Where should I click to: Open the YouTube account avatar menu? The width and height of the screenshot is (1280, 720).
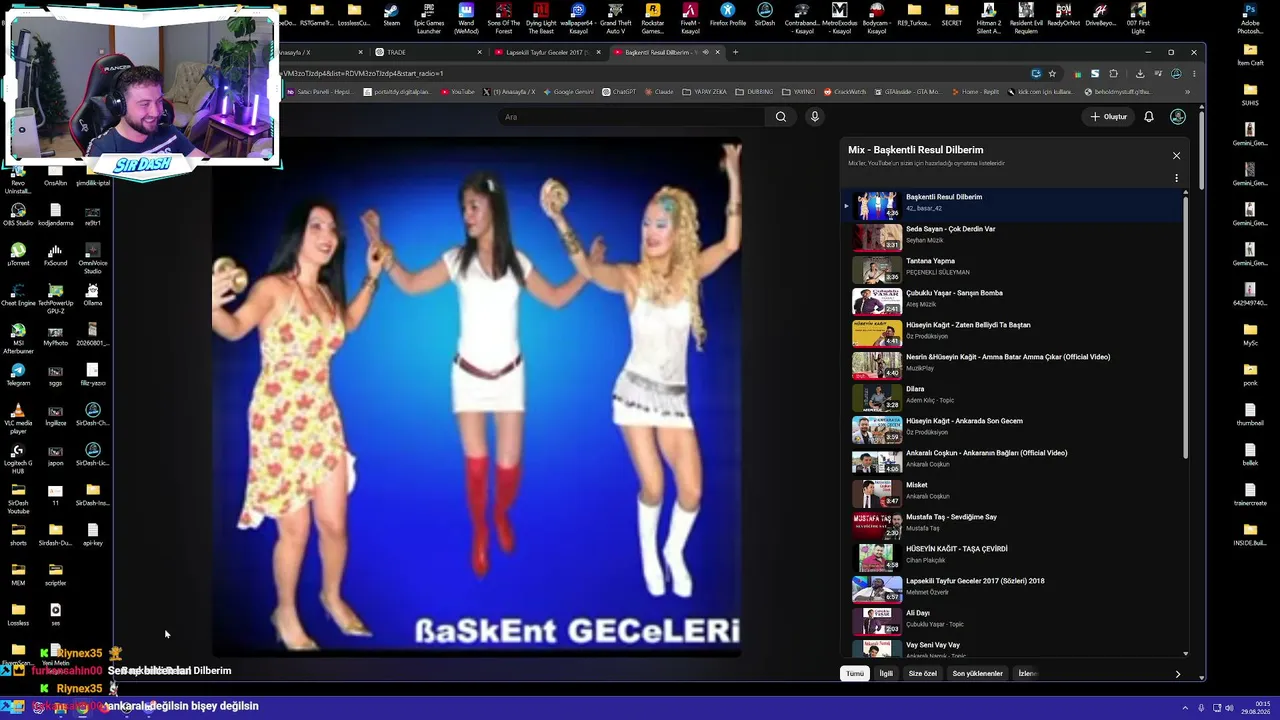point(1178,117)
